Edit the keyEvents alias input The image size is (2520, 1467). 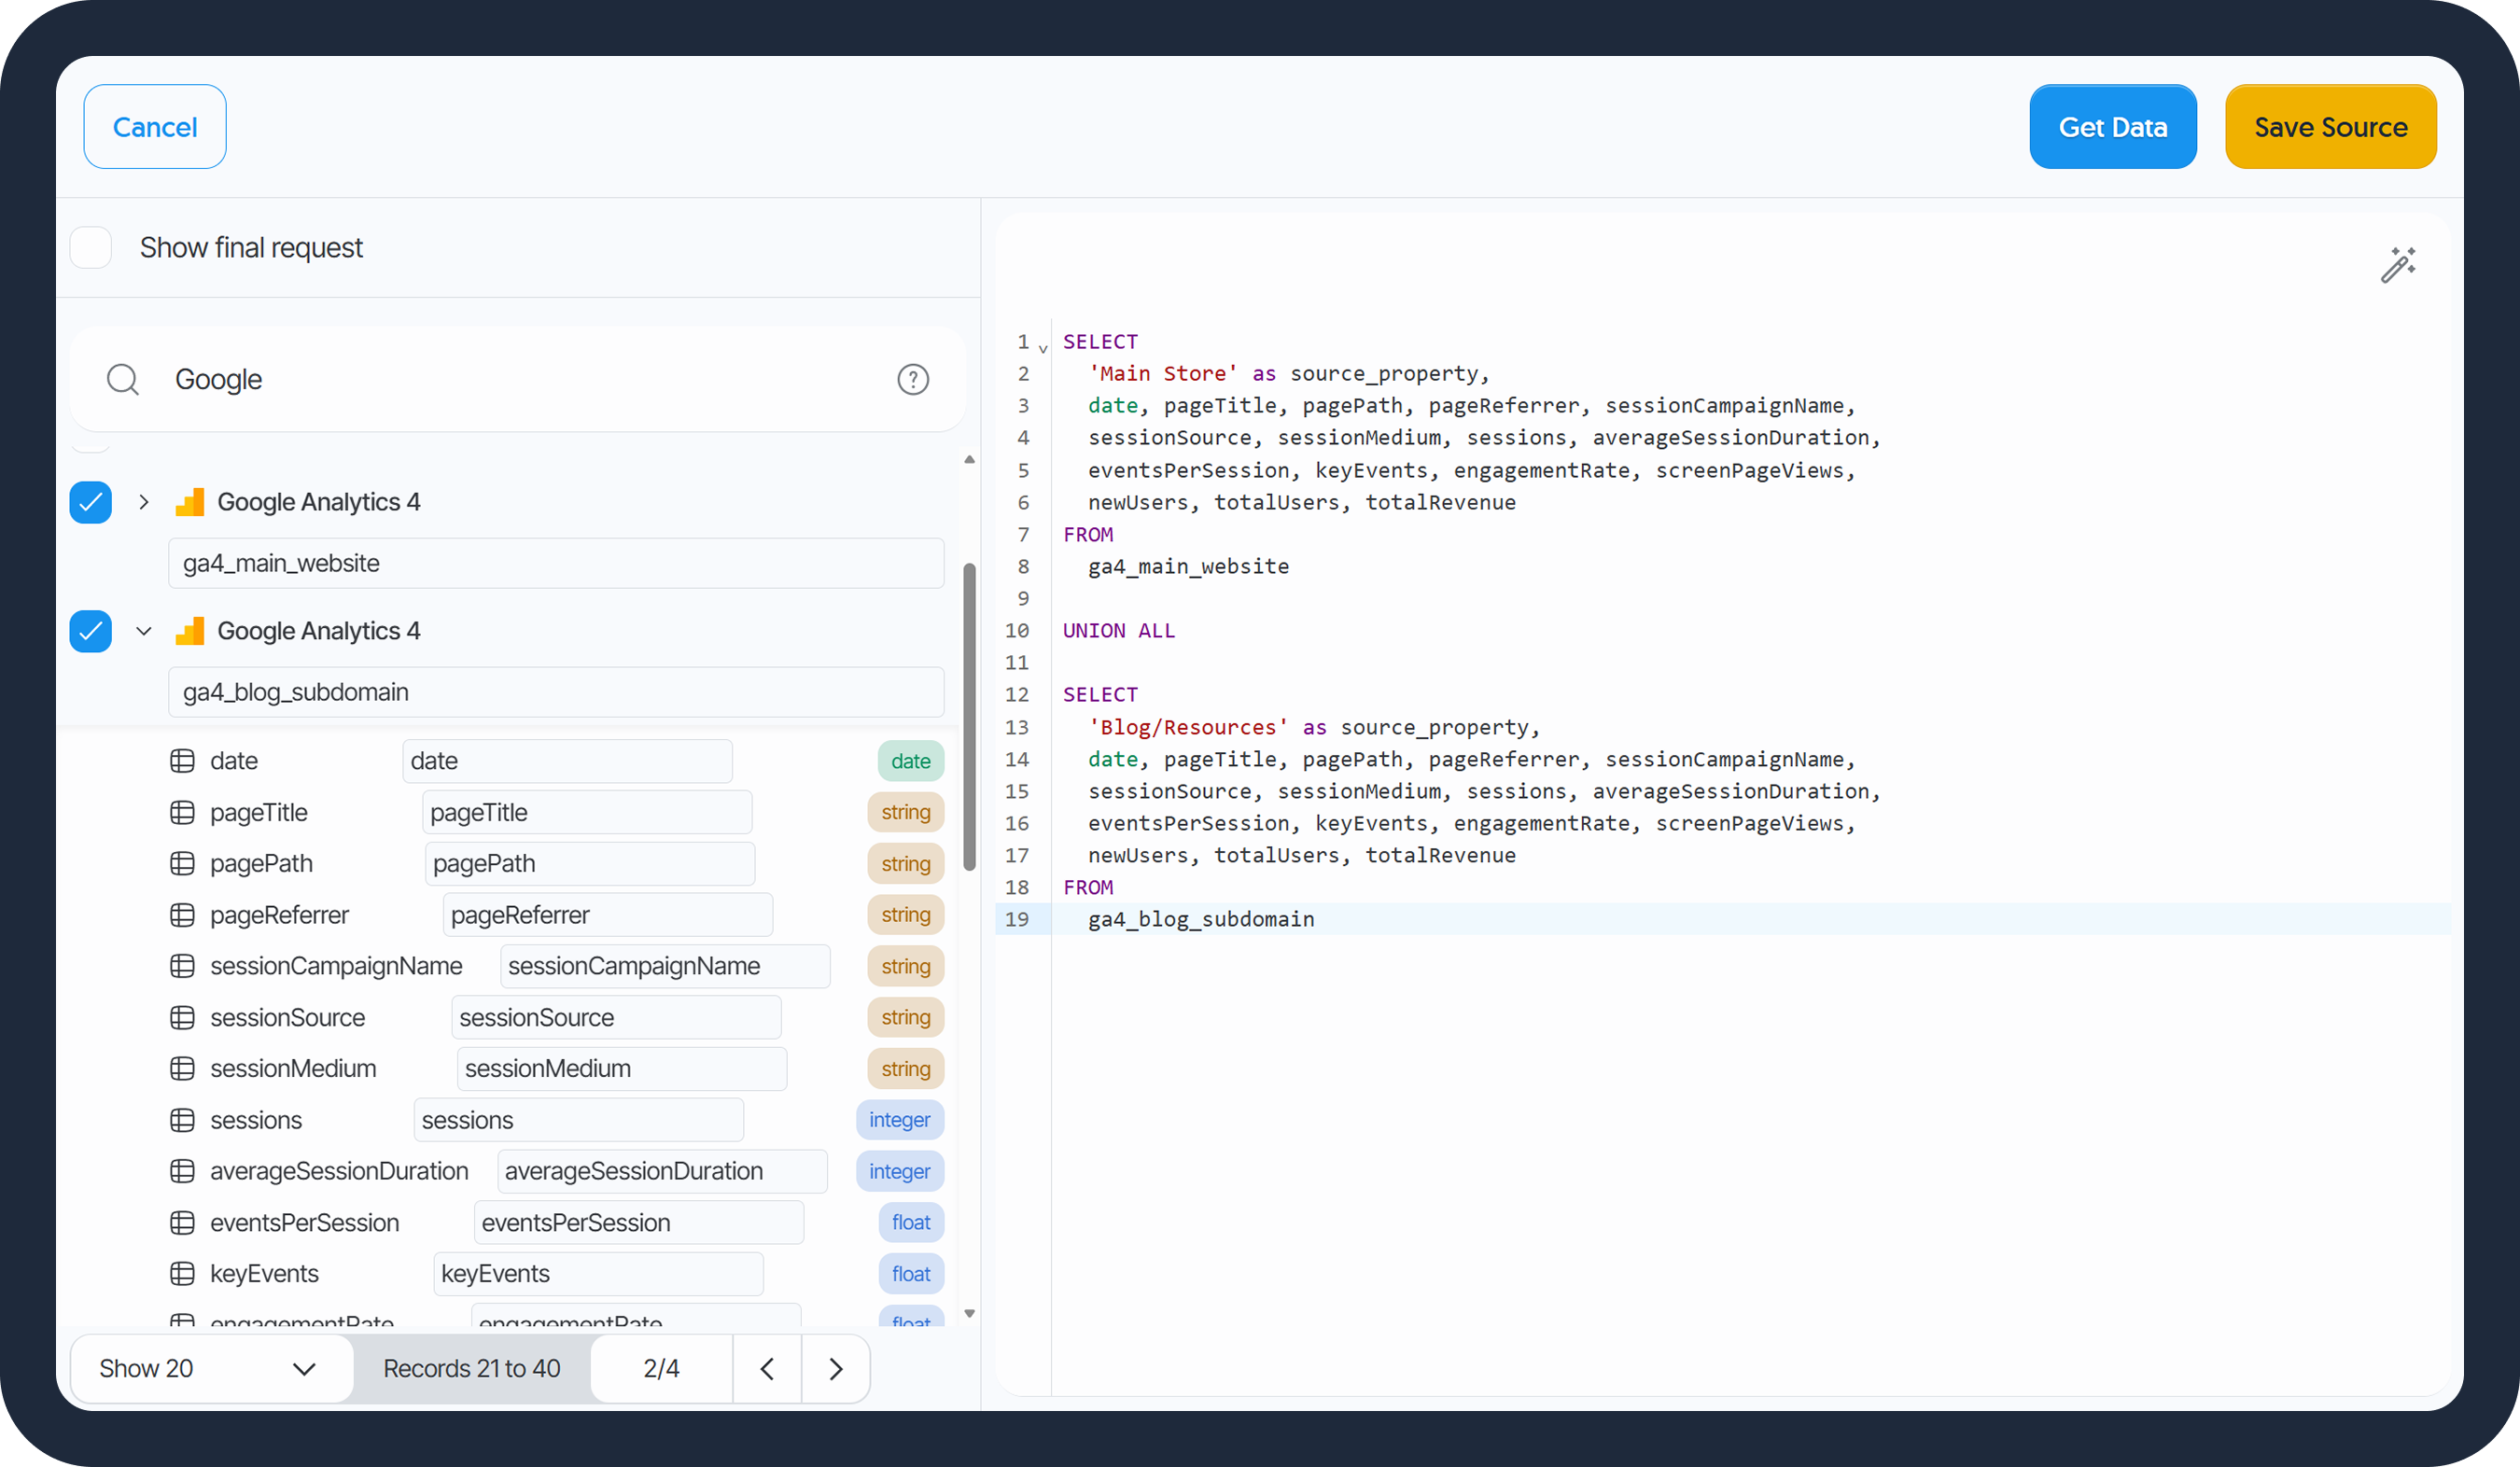599,1273
